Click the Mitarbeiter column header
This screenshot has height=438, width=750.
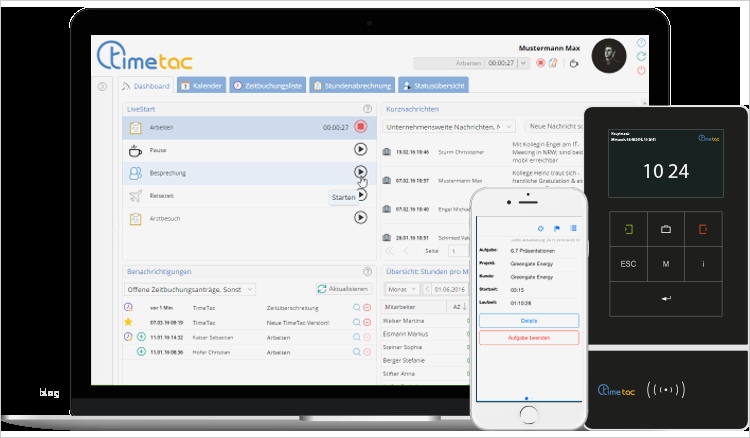[414, 307]
